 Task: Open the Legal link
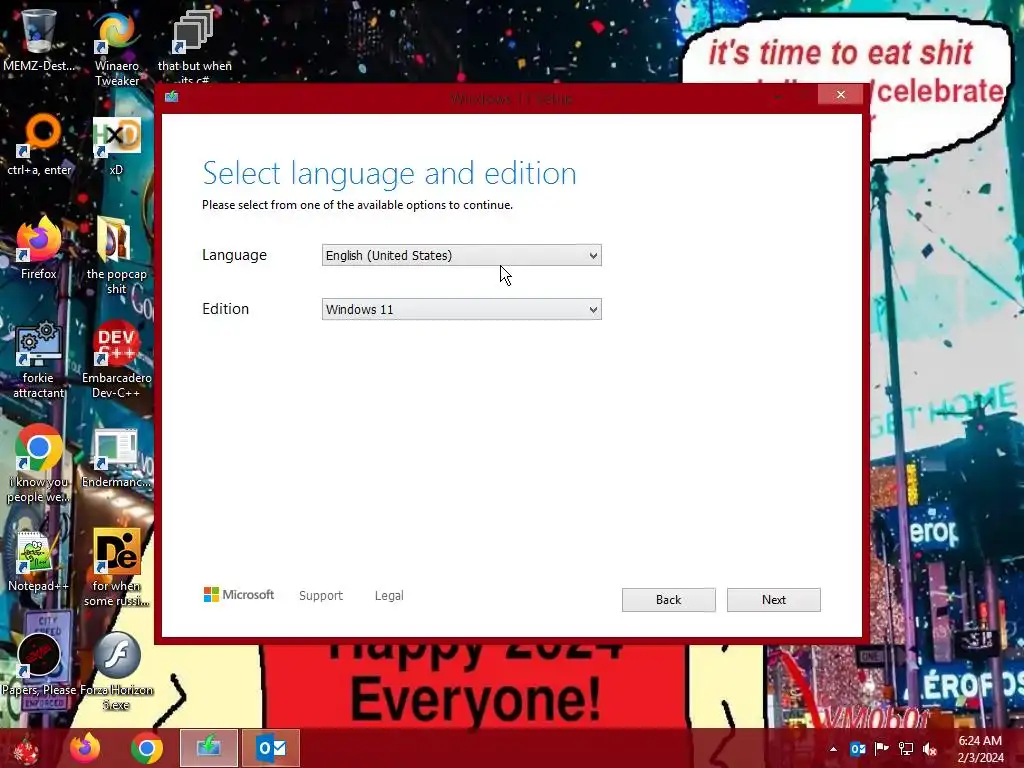(389, 596)
